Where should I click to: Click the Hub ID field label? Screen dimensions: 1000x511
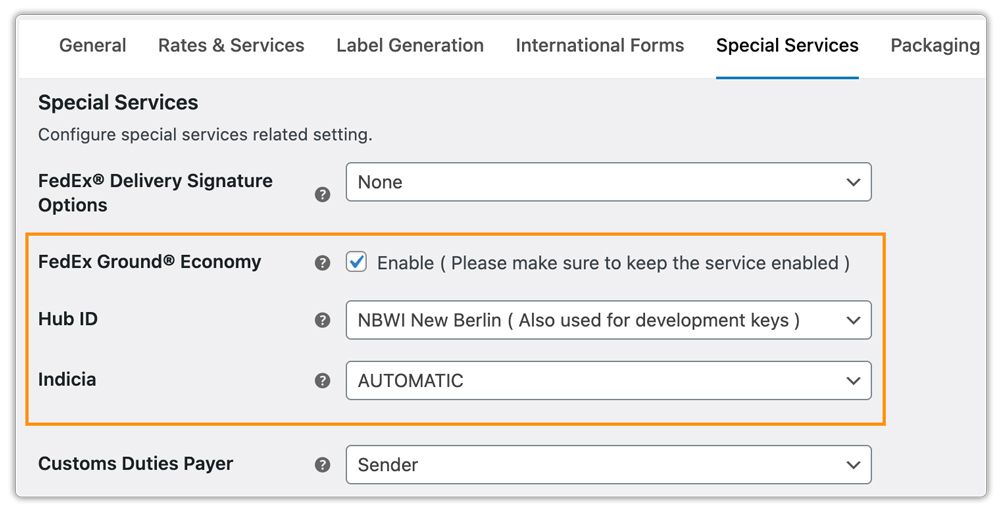(x=68, y=320)
